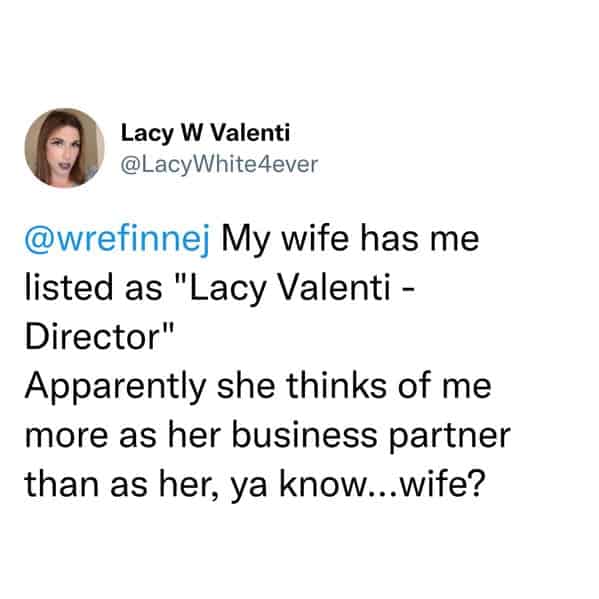Click the quoted "Lacy Valenti -" text
This screenshot has height=599, width=599.
tap(296, 288)
